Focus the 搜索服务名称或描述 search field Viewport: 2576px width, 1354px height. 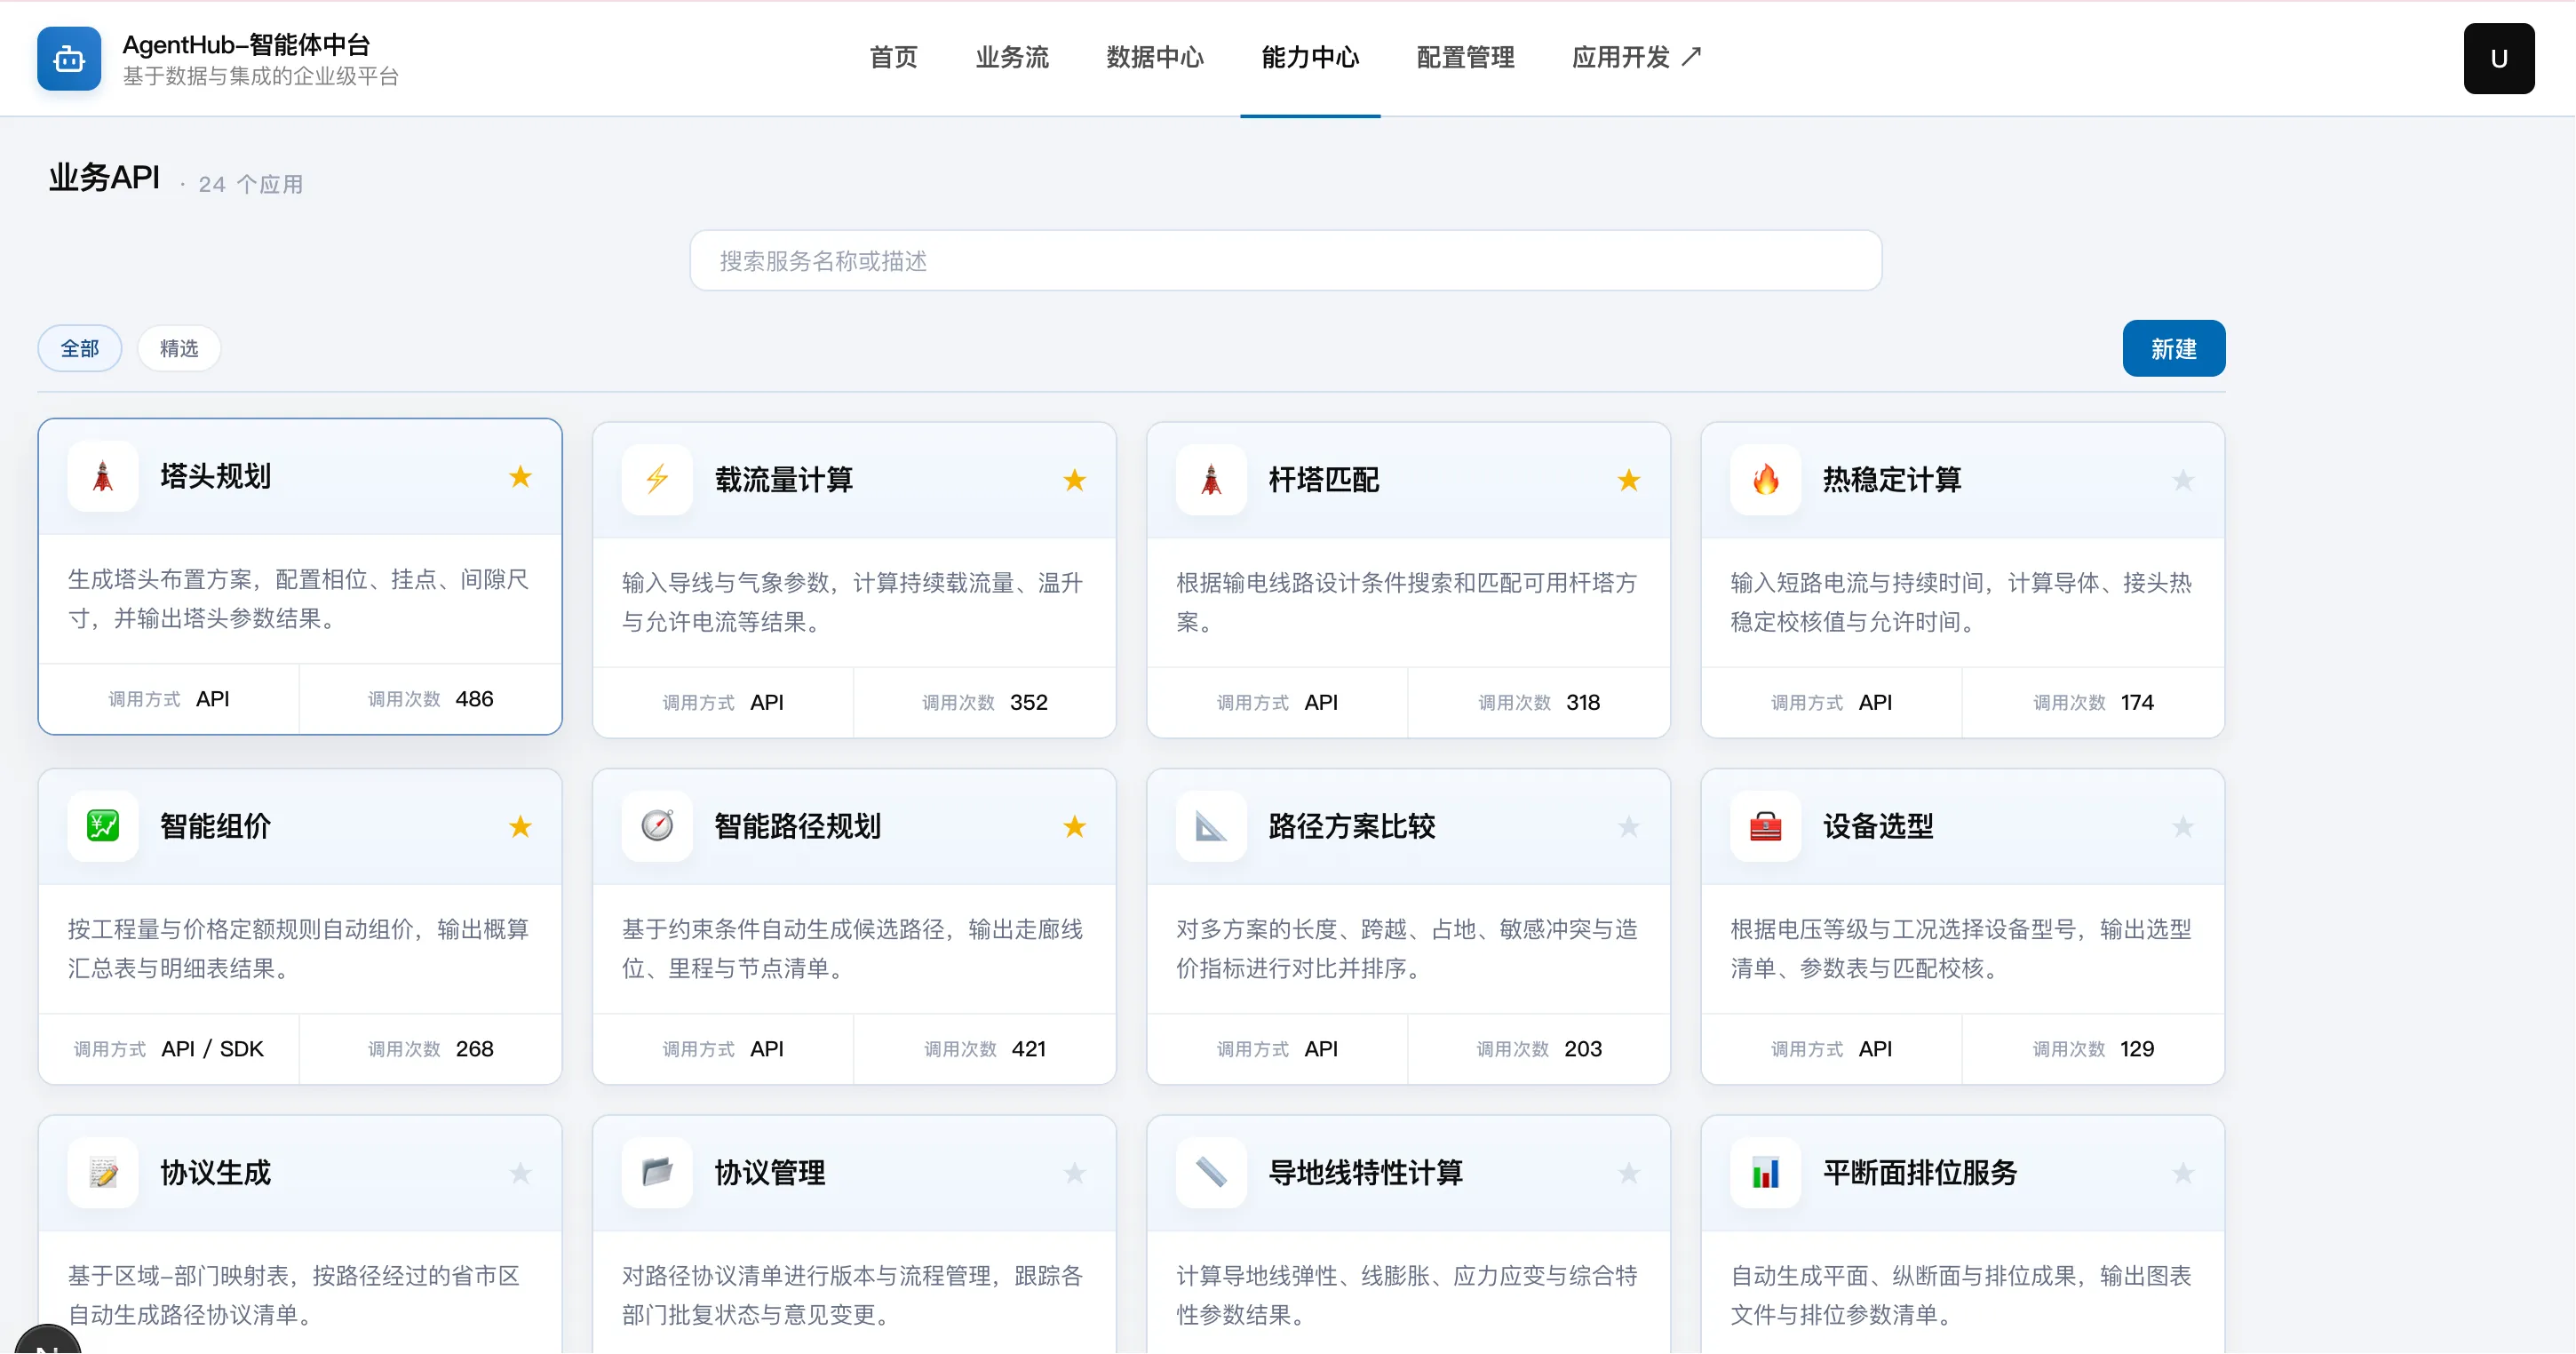(1285, 260)
